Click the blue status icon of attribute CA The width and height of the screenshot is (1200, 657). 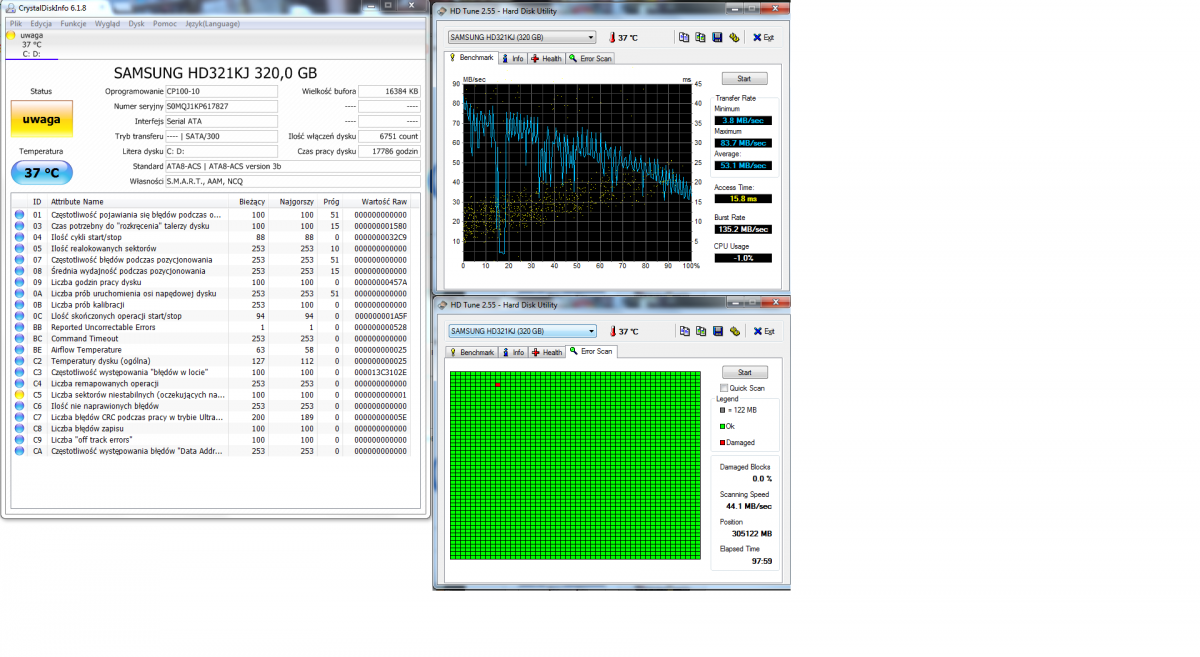click(x=19, y=451)
